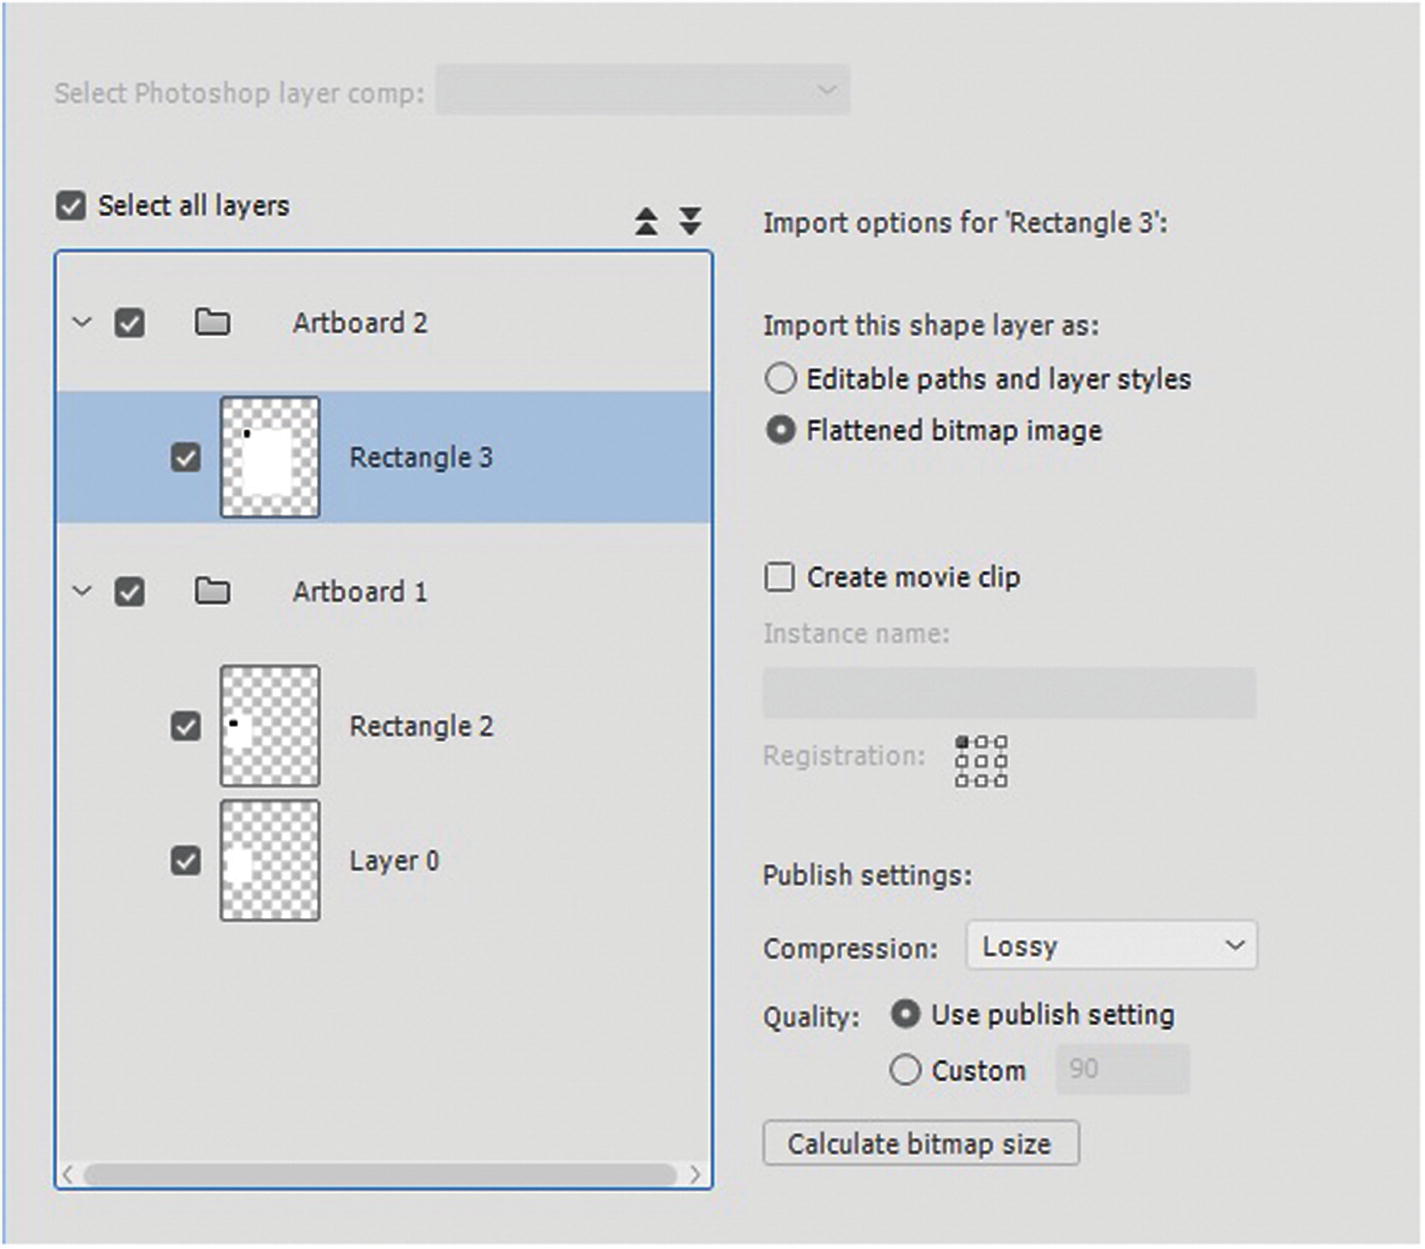The height and width of the screenshot is (1249, 1425).
Task: Click the Artboard 2 folder icon
Action: pos(212,323)
